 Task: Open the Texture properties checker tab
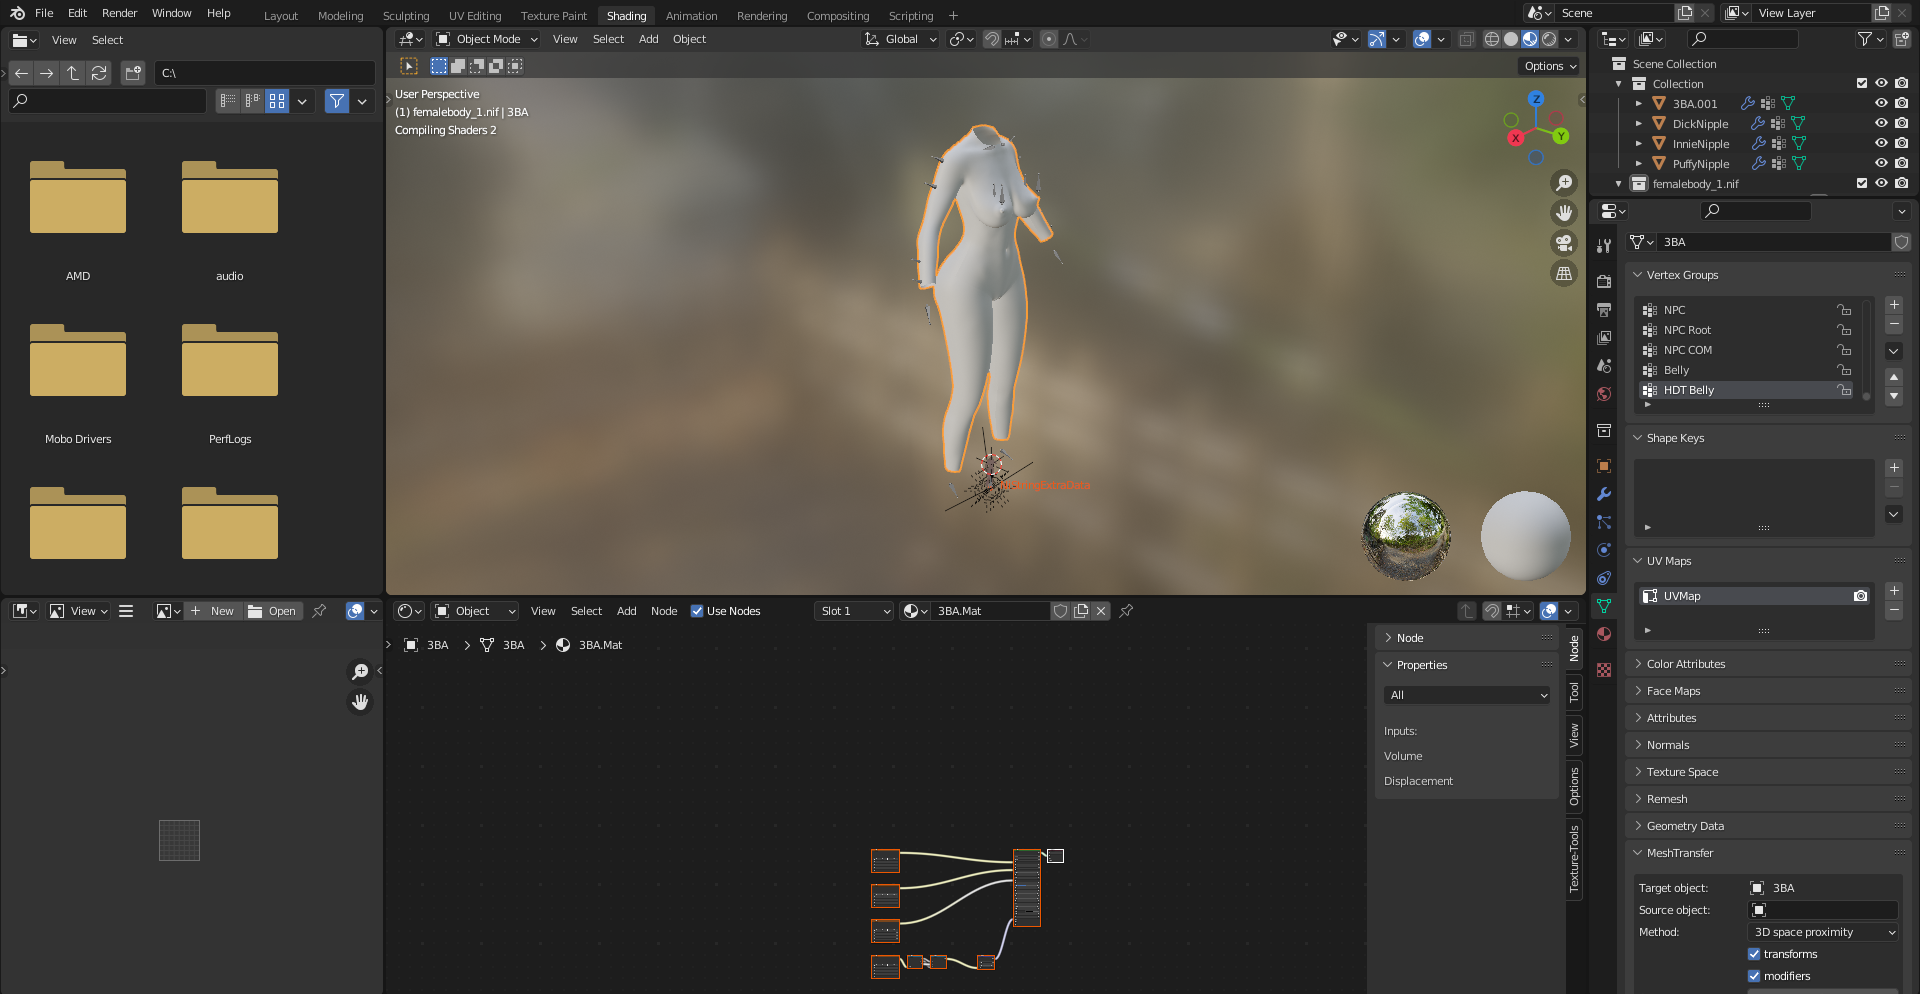[1604, 670]
